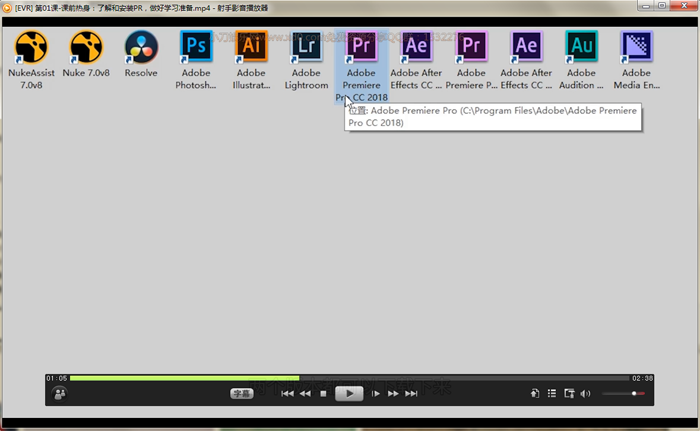The width and height of the screenshot is (700, 431).
Task: Skip to the next track
Action: [411, 393]
